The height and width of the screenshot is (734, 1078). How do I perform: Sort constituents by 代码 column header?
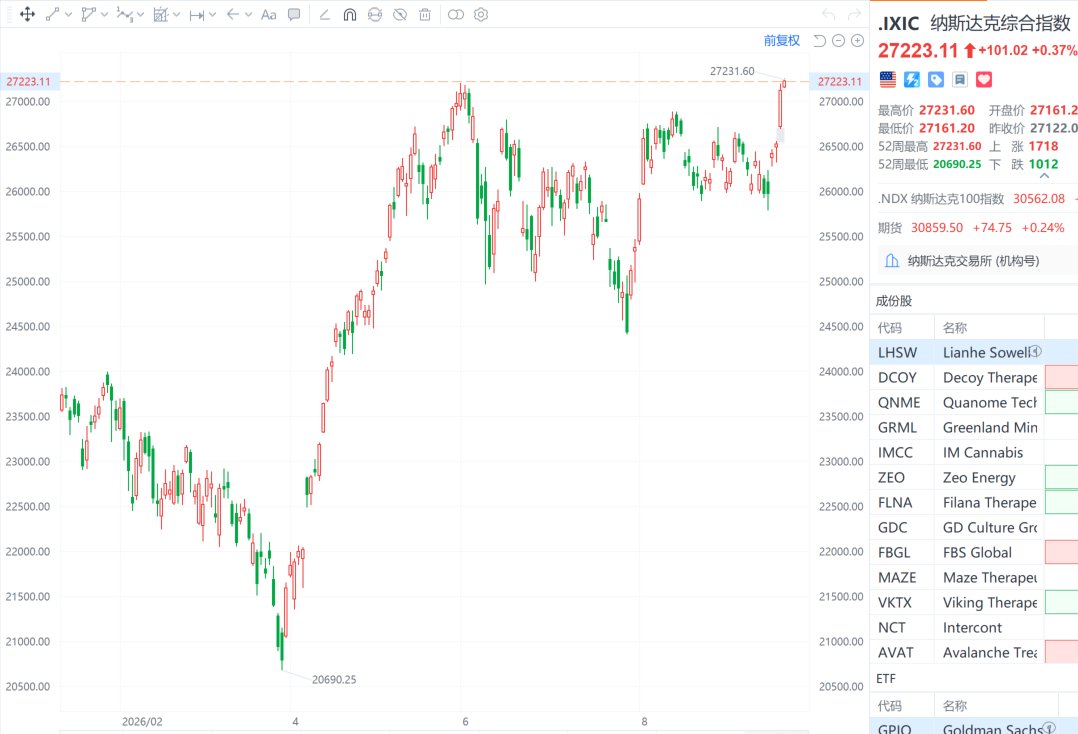point(890,328)
